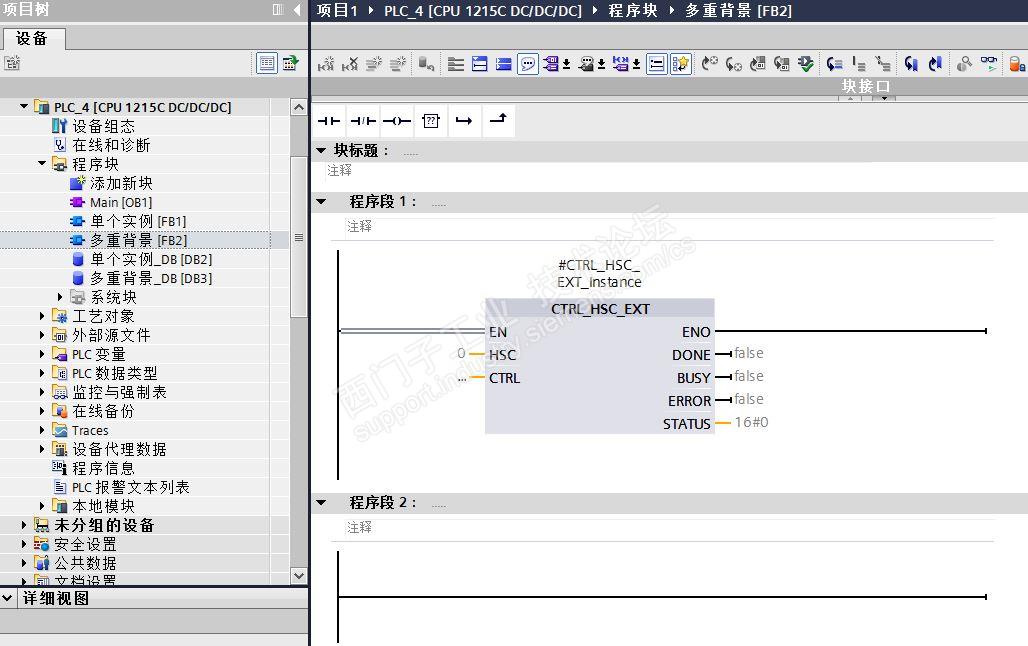Select the 设备 tab
This screenshot has width=1028, height=646.
[x=32, y=39]
